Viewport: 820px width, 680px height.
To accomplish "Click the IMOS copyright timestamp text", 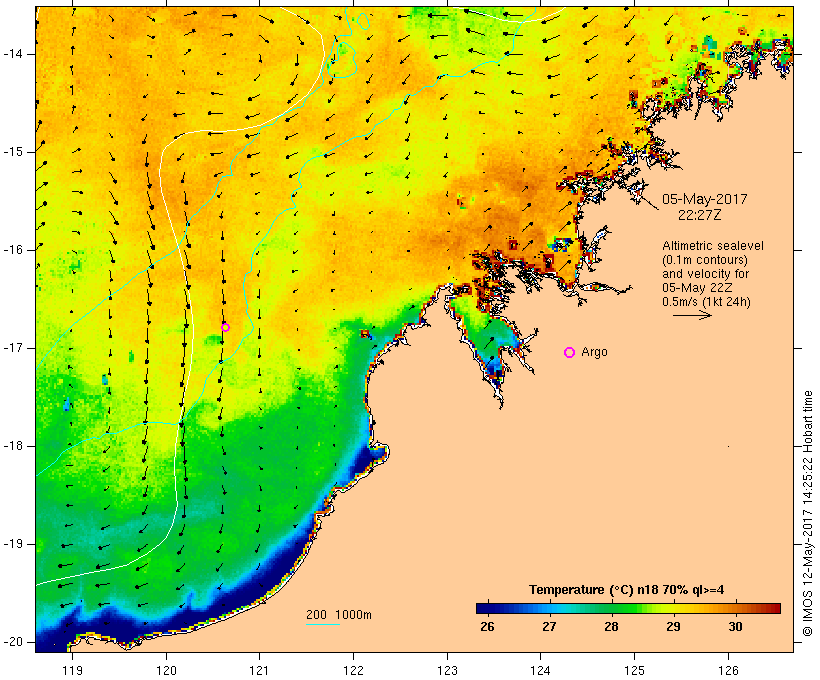I will [808, 514].
